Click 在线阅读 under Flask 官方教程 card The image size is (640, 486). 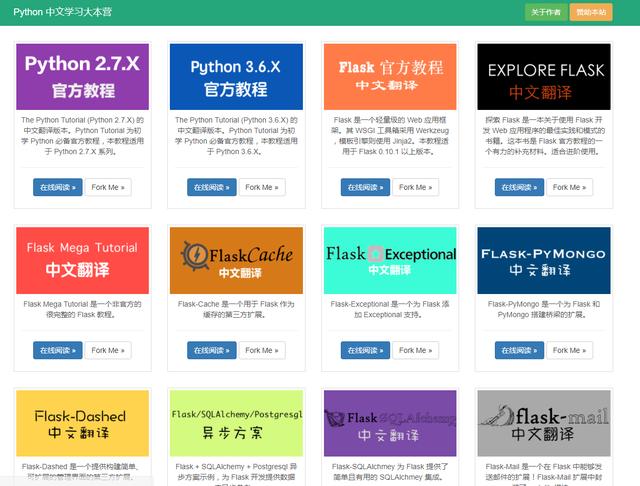[365, 187]
